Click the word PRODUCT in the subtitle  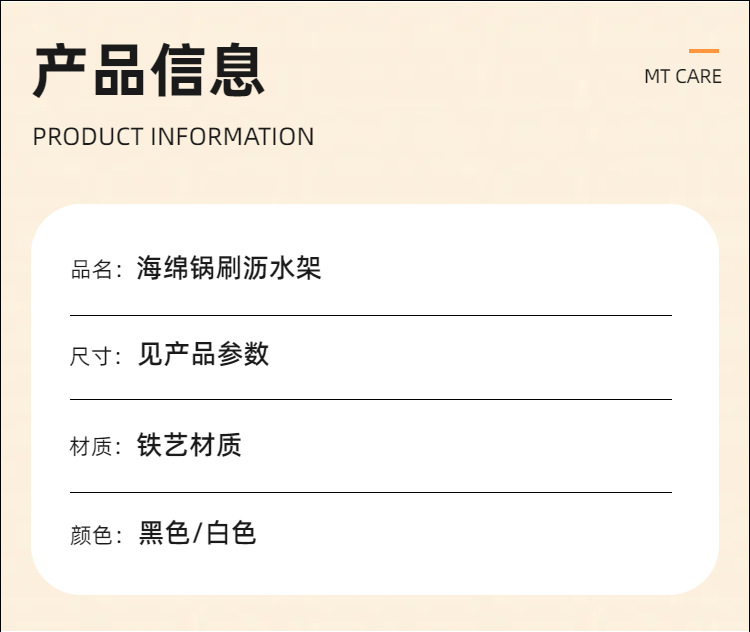pyautogui.click(x=88, y=137)
